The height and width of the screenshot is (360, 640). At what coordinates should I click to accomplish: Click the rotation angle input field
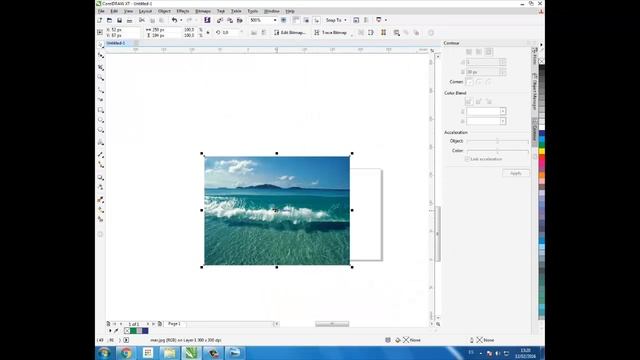click(x=230, y=33)
